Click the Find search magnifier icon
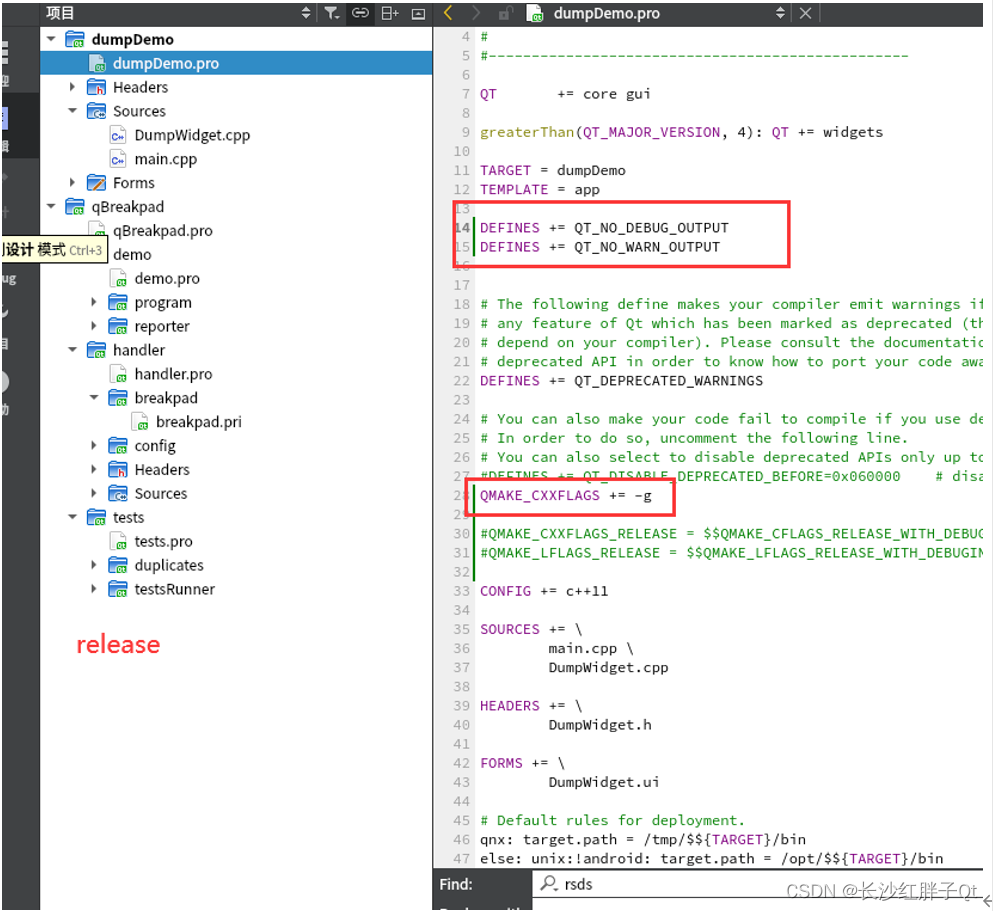The image size is (993, 911). click(x=548, y=883)
